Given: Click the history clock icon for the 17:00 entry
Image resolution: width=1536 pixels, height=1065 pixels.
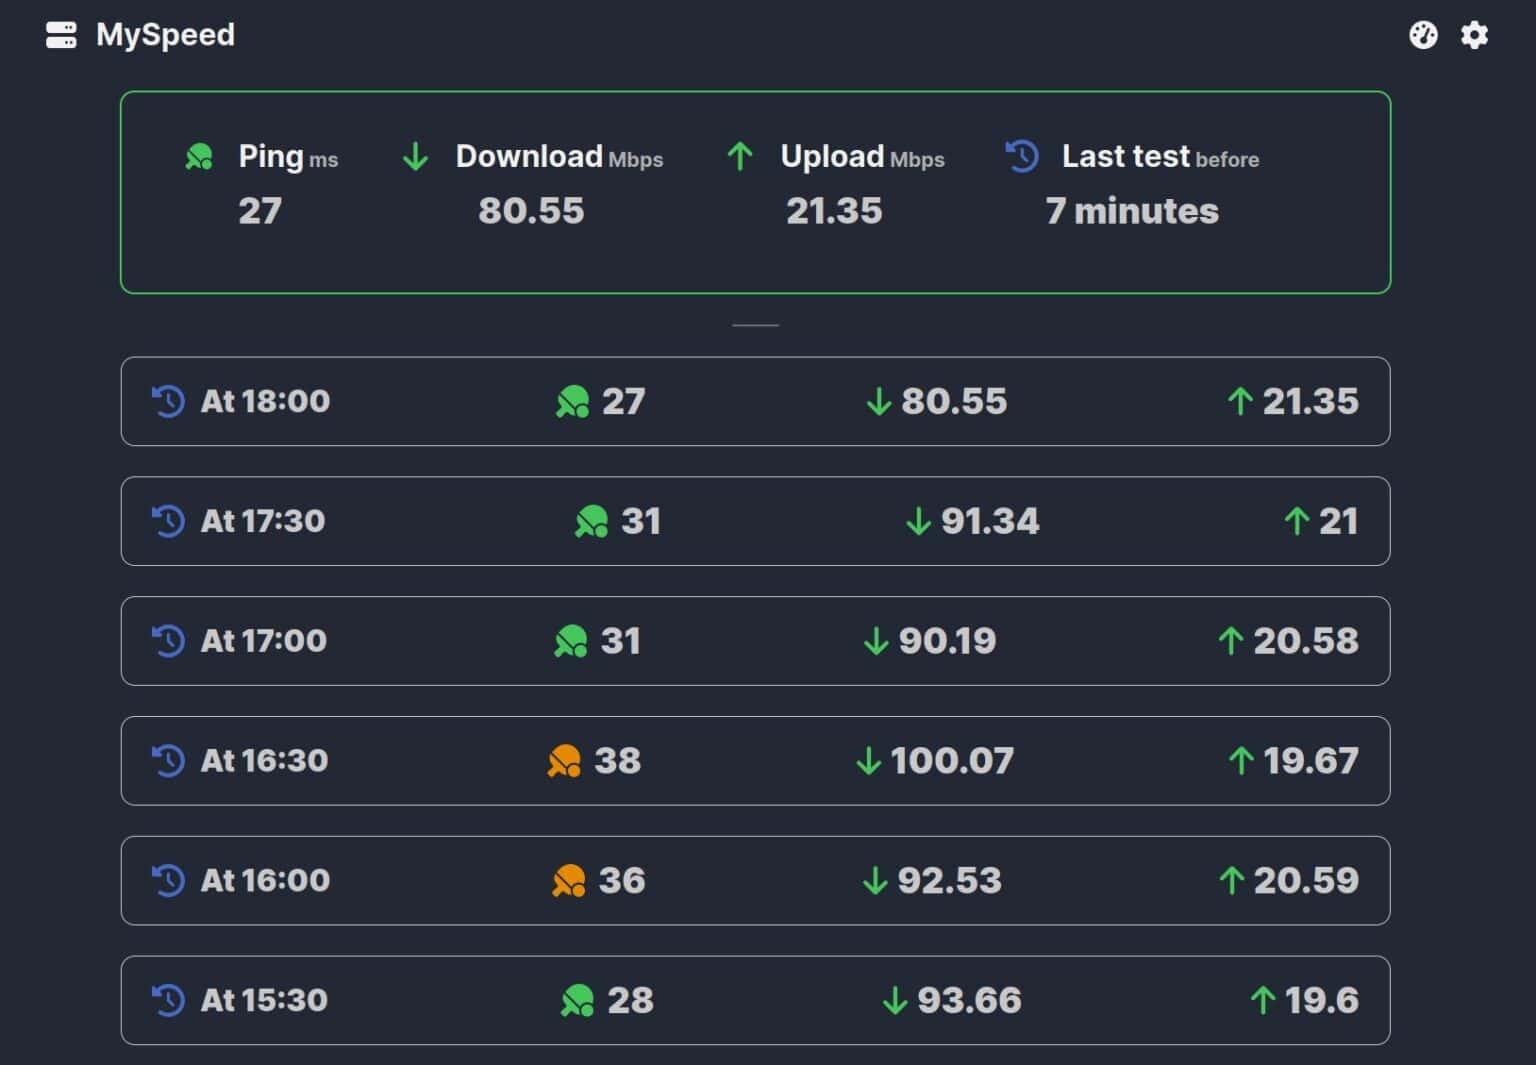Looking at the screenshot, I should (x=168, y=641).
